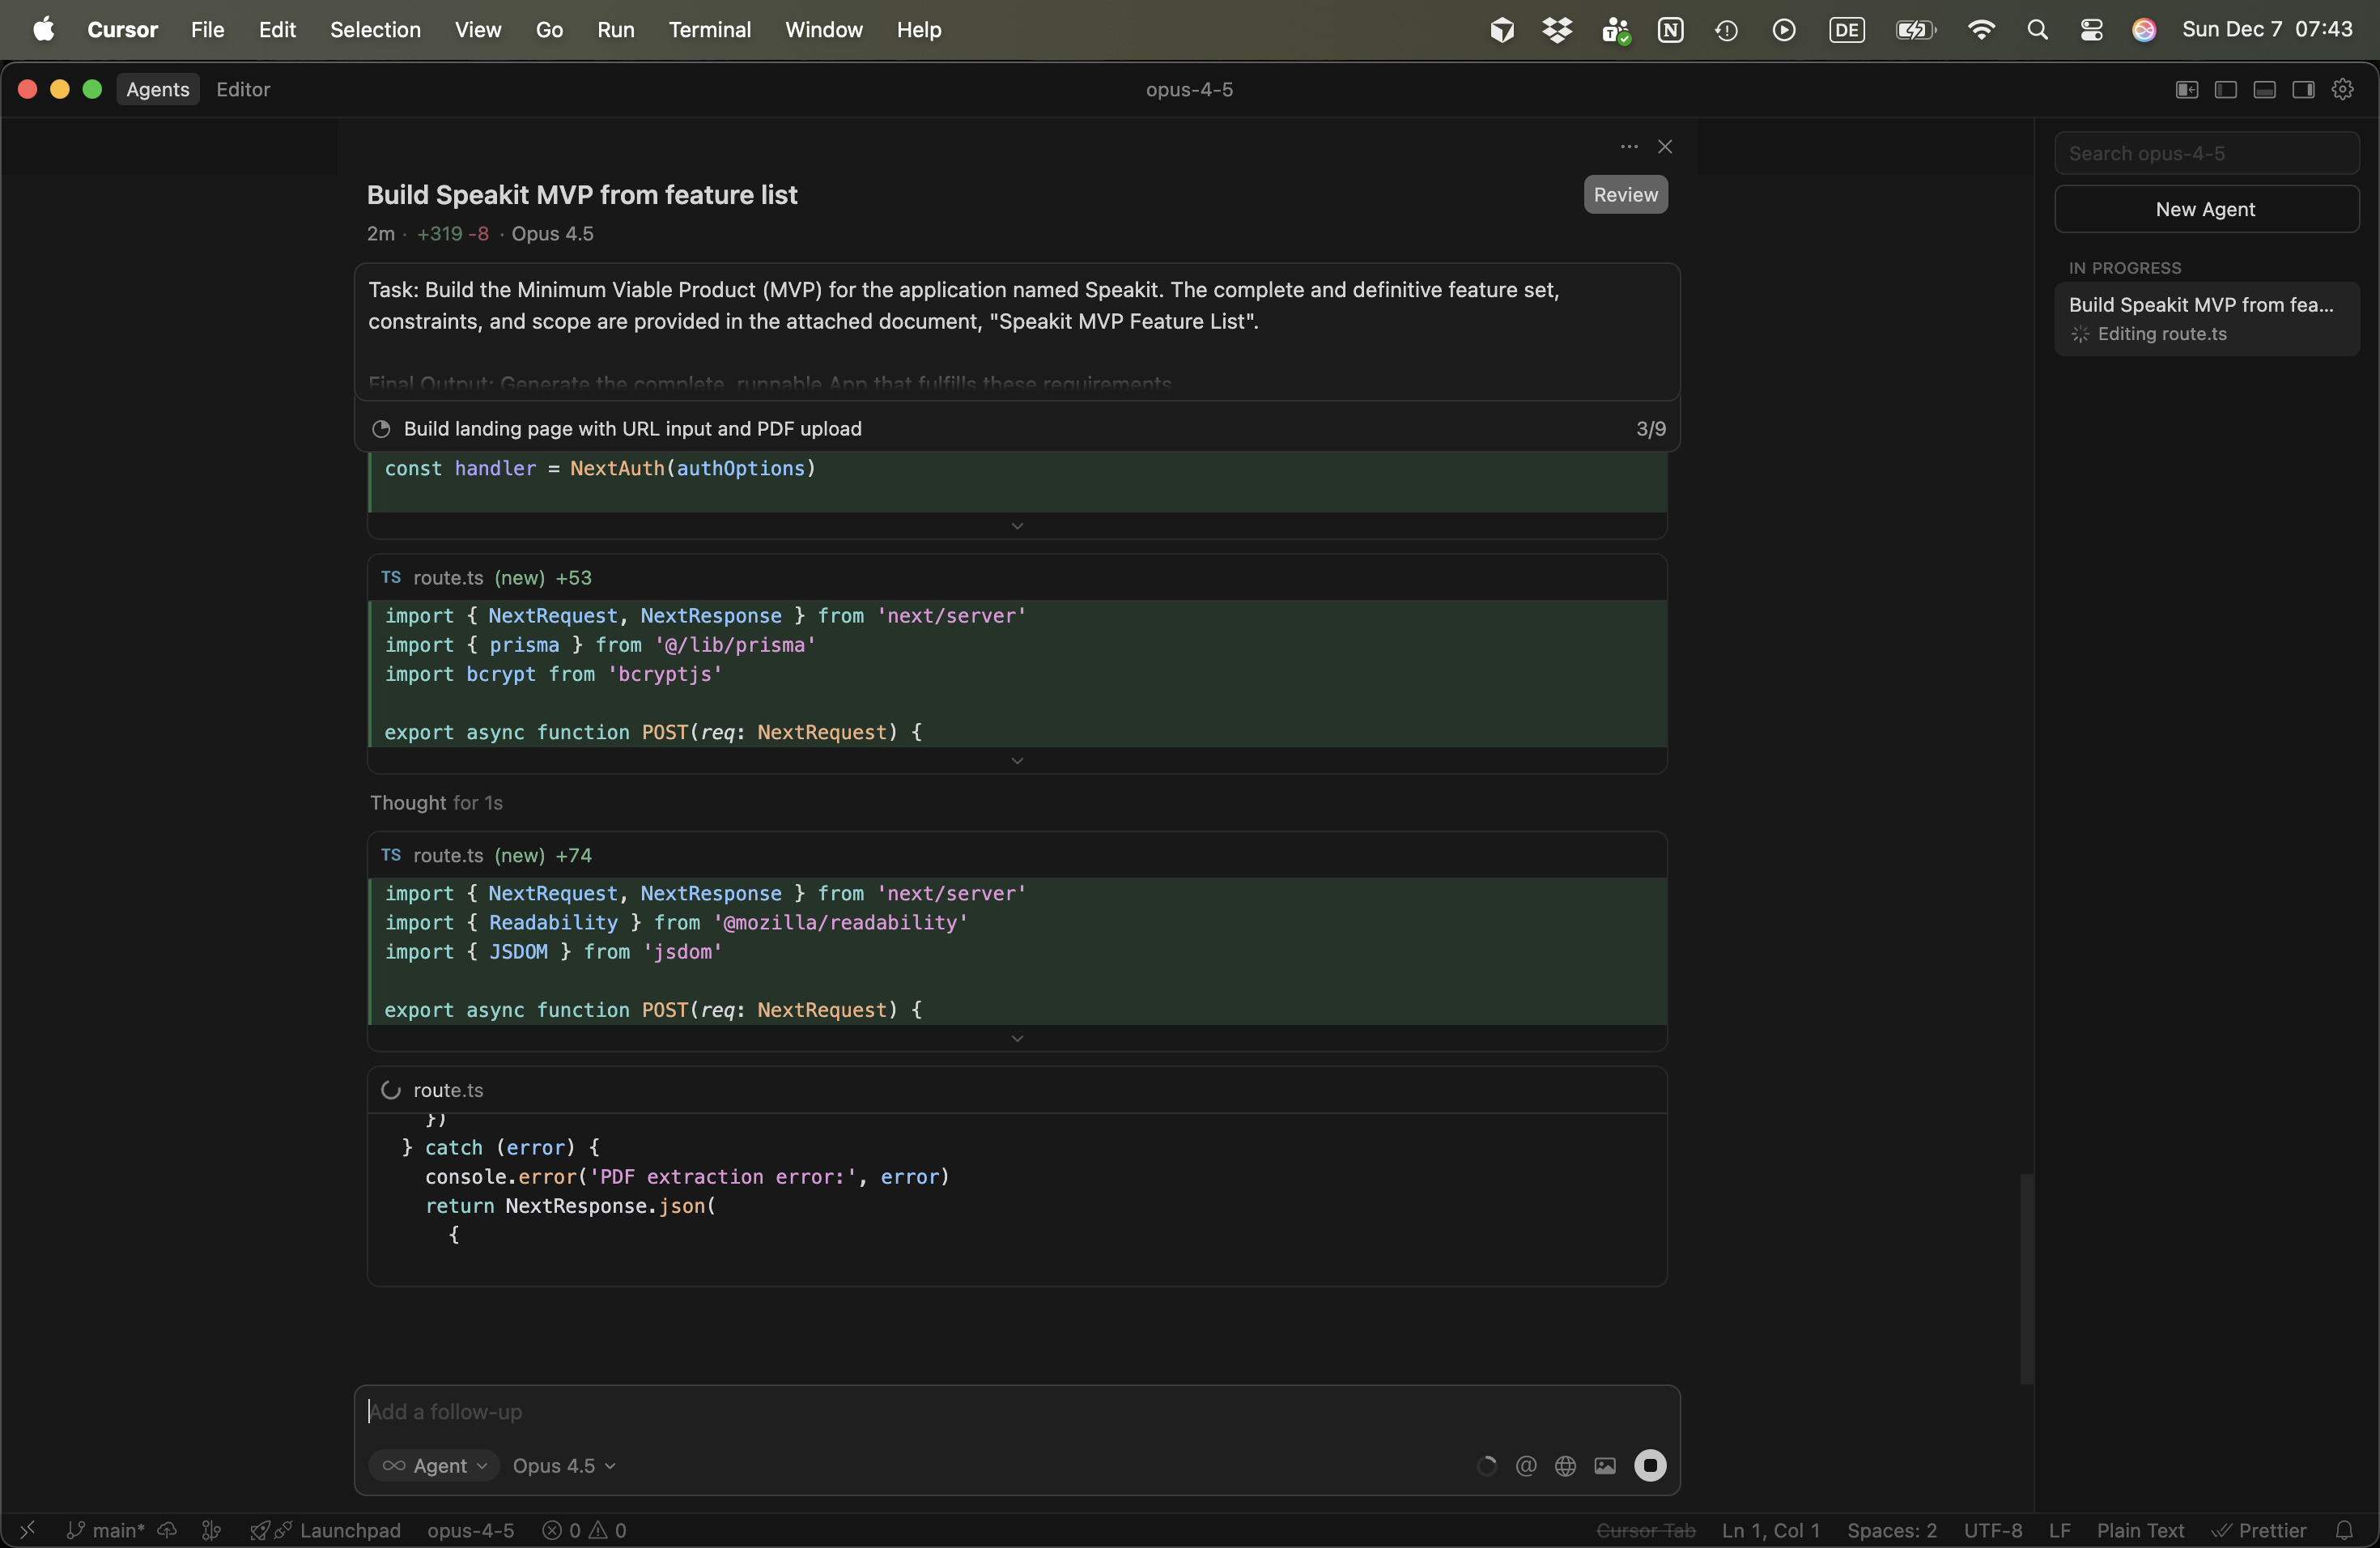Switch to the Editor tab
This screenshot has height=1548, width=2380.
point(243,89)
